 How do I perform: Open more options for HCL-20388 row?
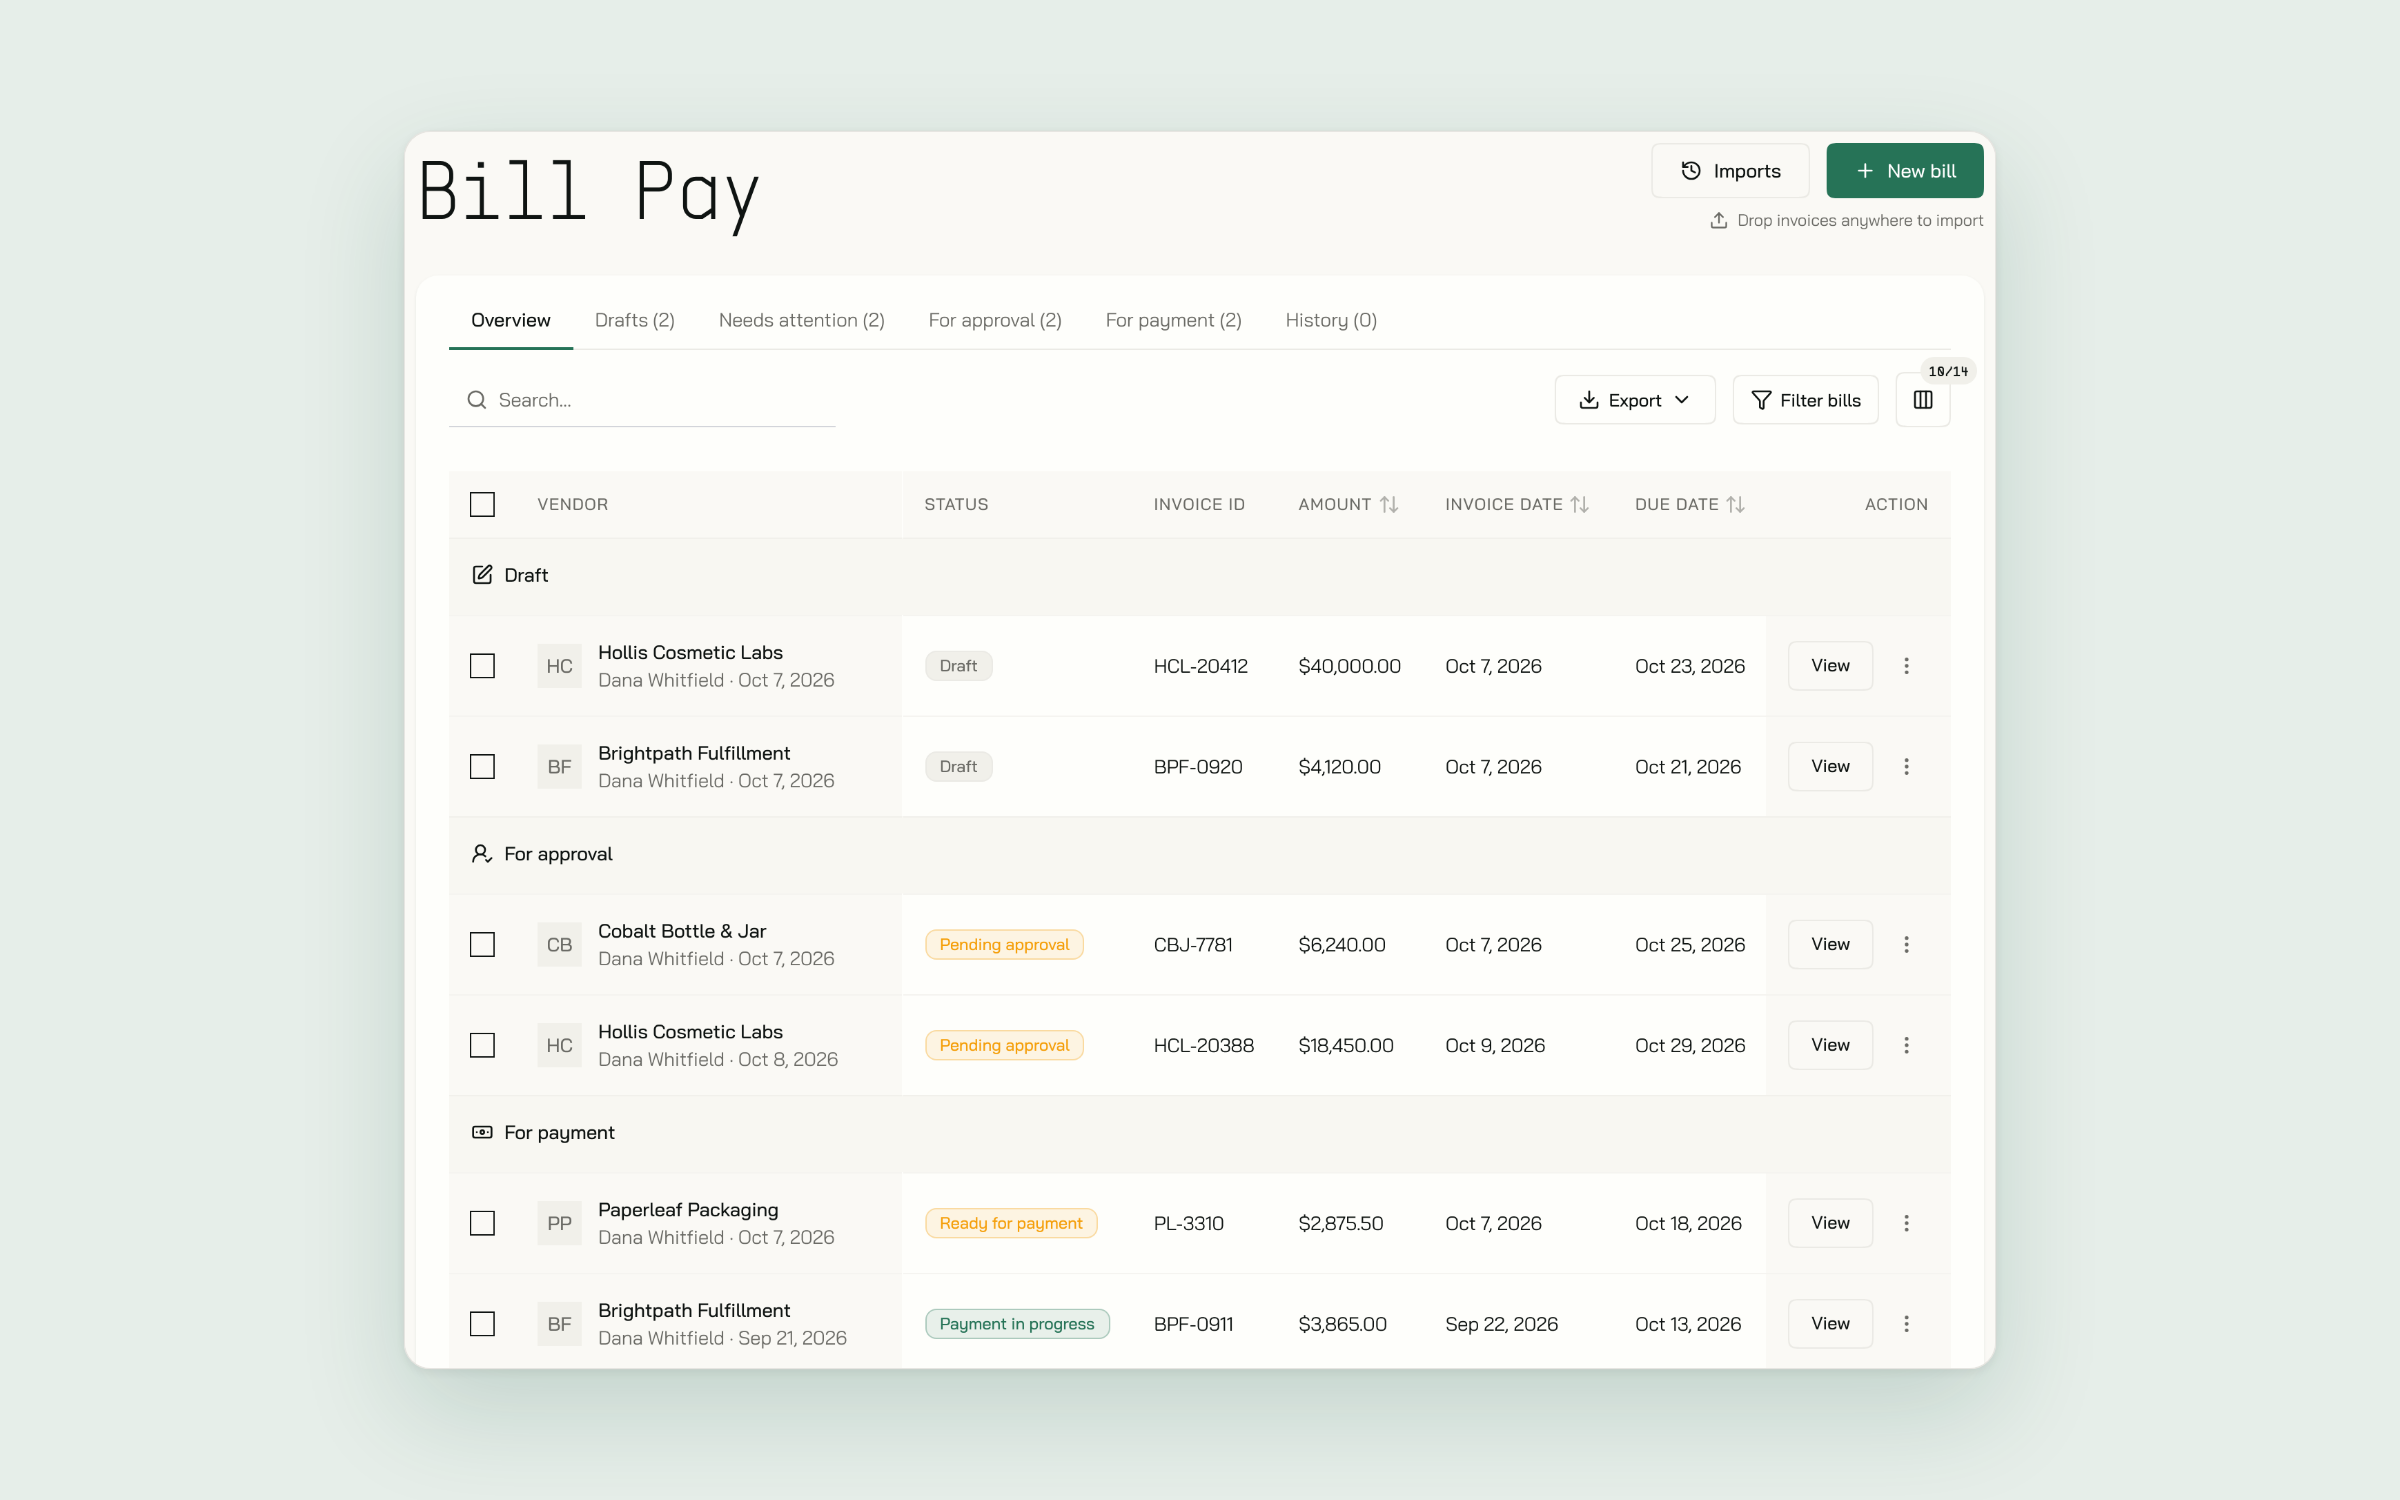(x=1906, y=1045)
